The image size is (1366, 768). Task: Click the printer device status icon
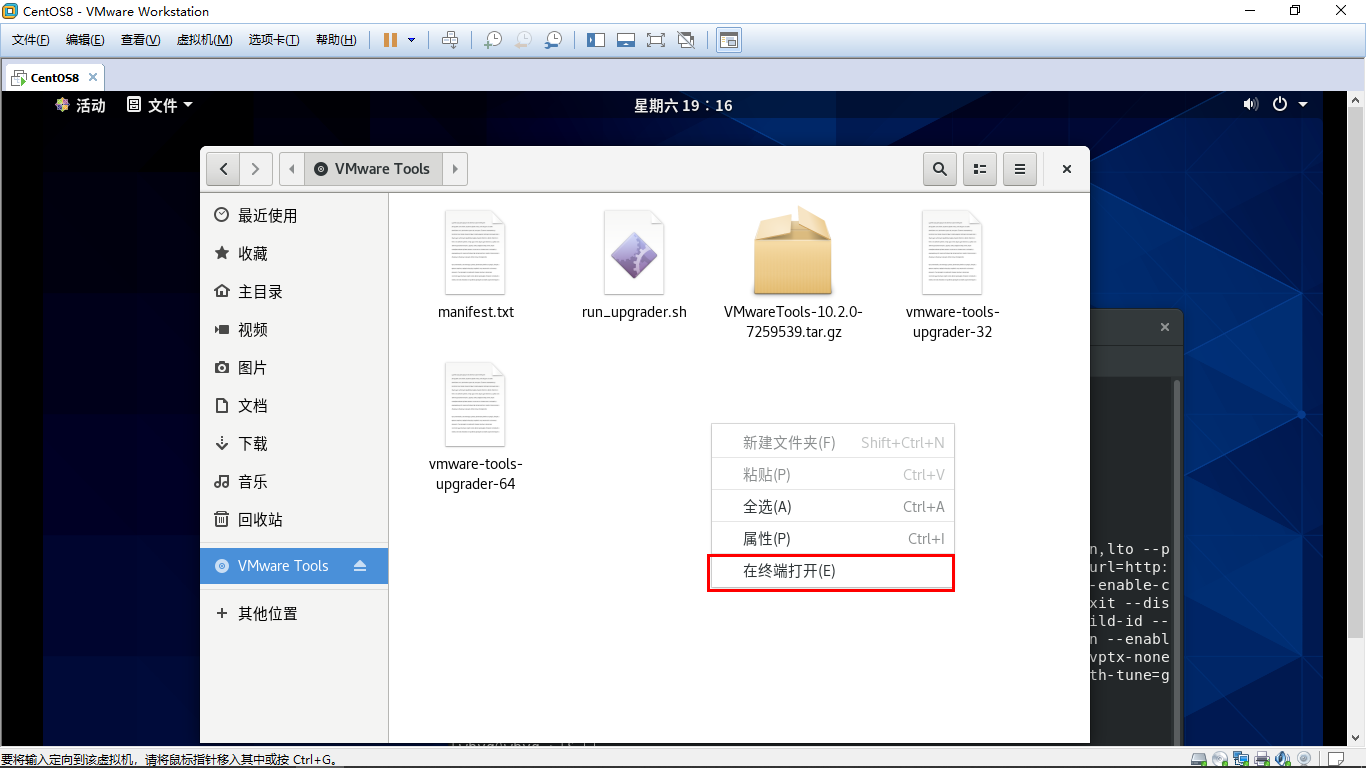coord(1263,759)
